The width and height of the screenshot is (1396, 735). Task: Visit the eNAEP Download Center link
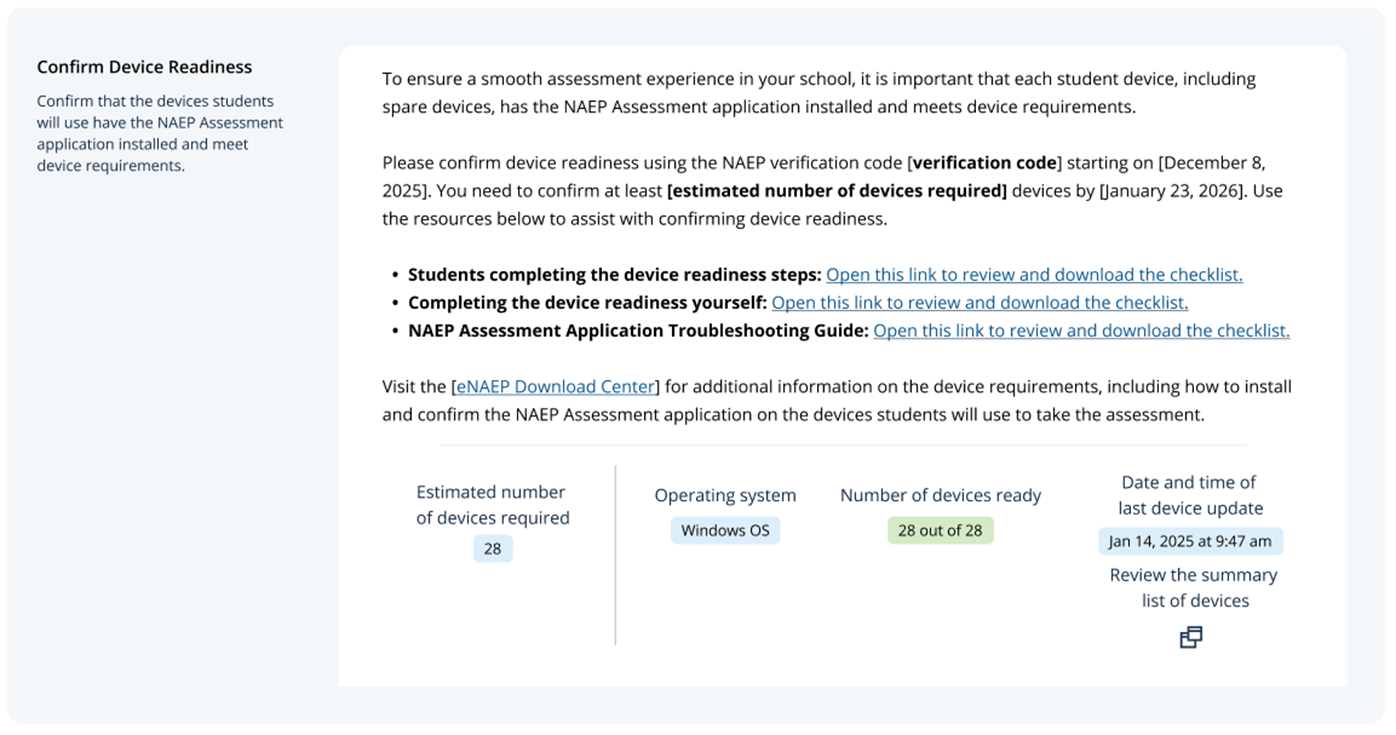coord(555,387)
